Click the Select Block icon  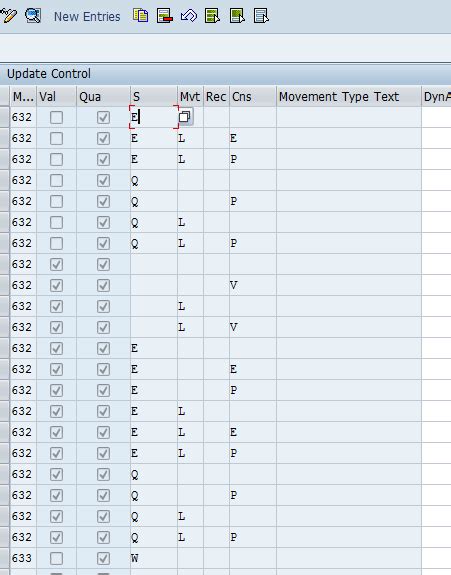pyautogui.click(x=237, y=16)
